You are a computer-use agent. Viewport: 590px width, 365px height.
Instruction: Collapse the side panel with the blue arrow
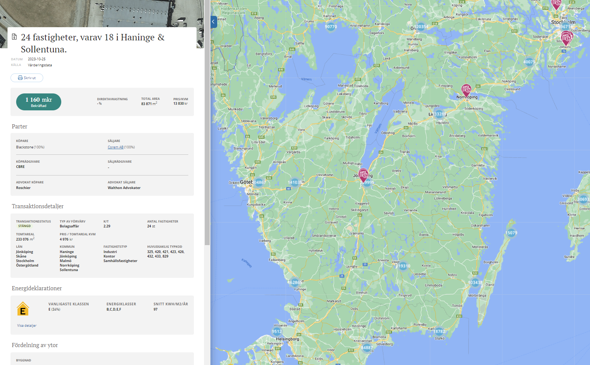point(213,22)
